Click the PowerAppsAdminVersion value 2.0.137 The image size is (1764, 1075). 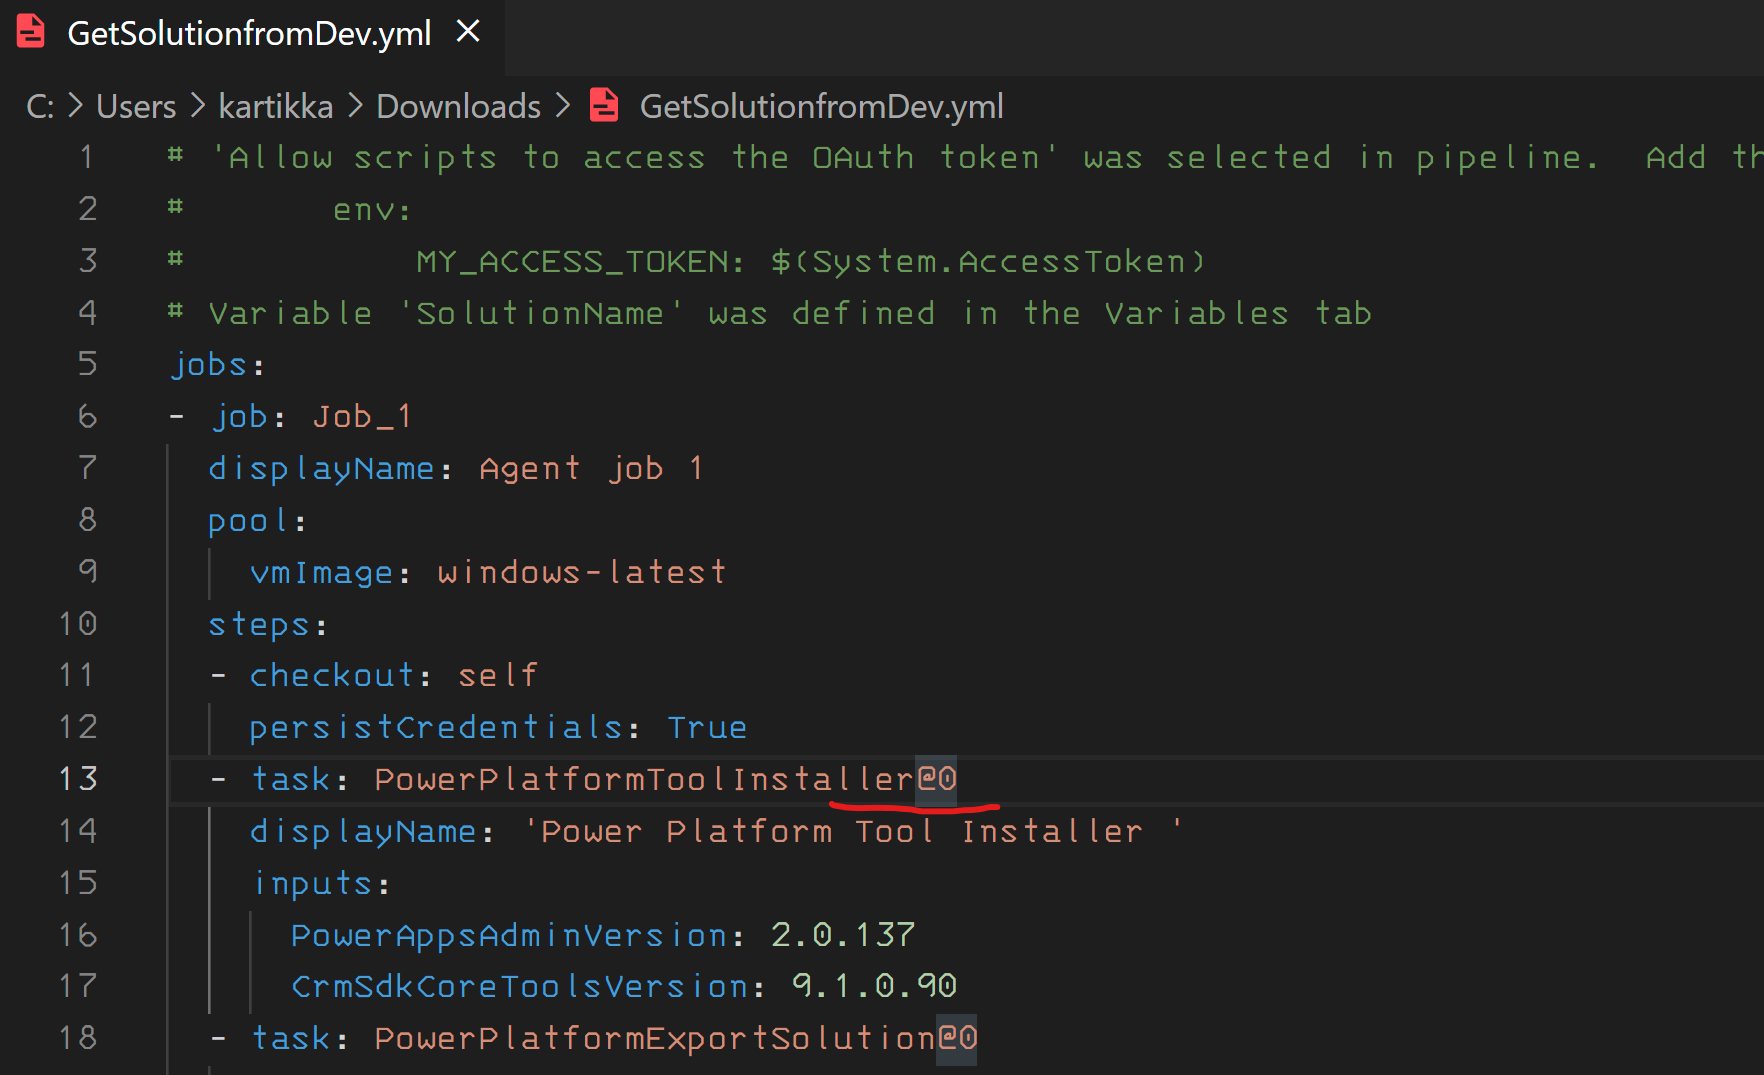(842, 935)
